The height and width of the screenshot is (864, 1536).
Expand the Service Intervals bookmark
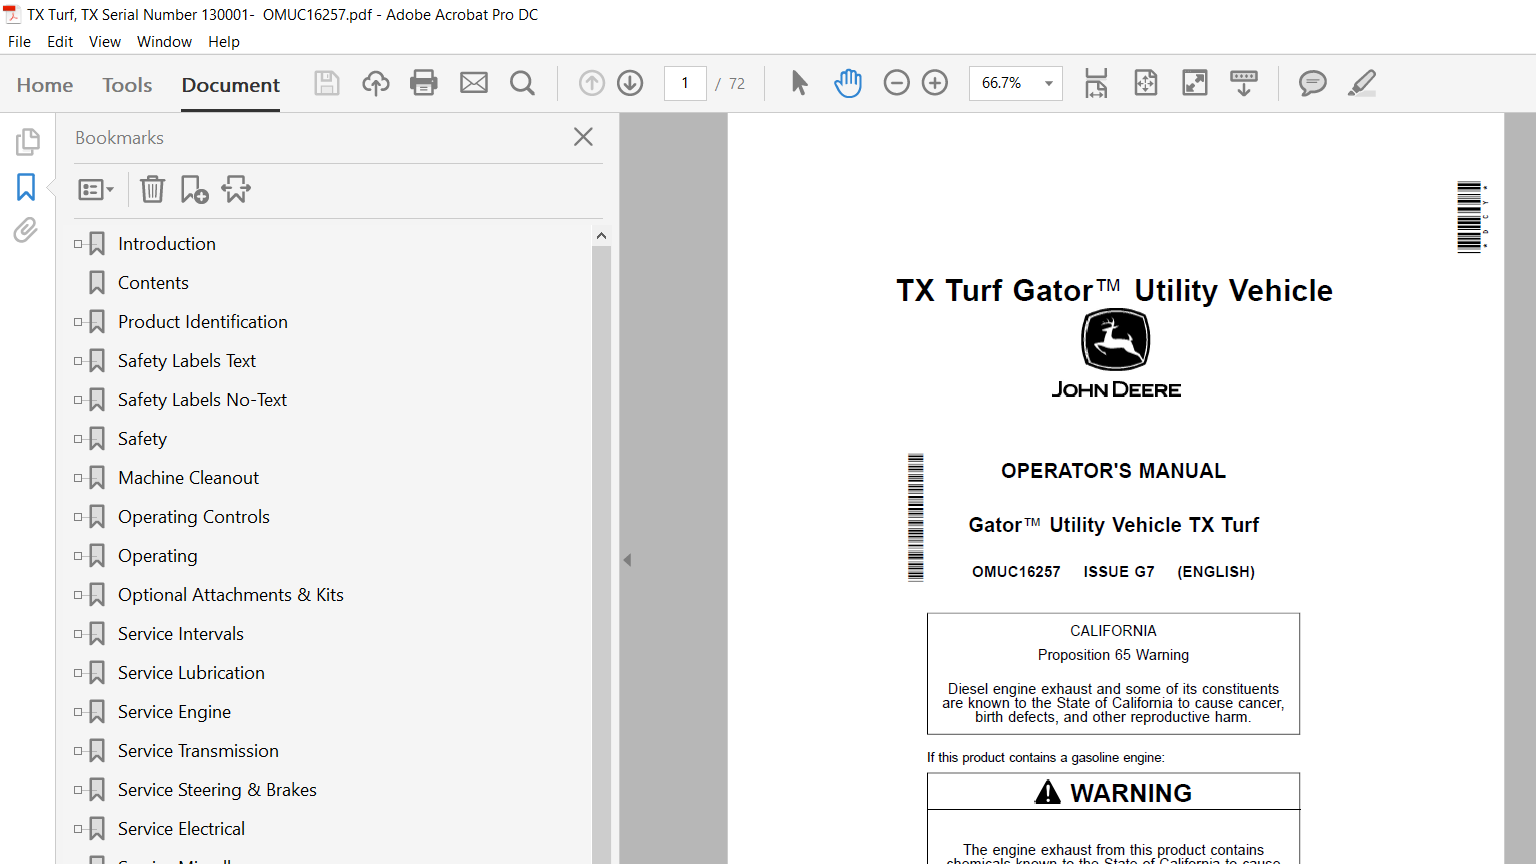[x=78, y=634]
